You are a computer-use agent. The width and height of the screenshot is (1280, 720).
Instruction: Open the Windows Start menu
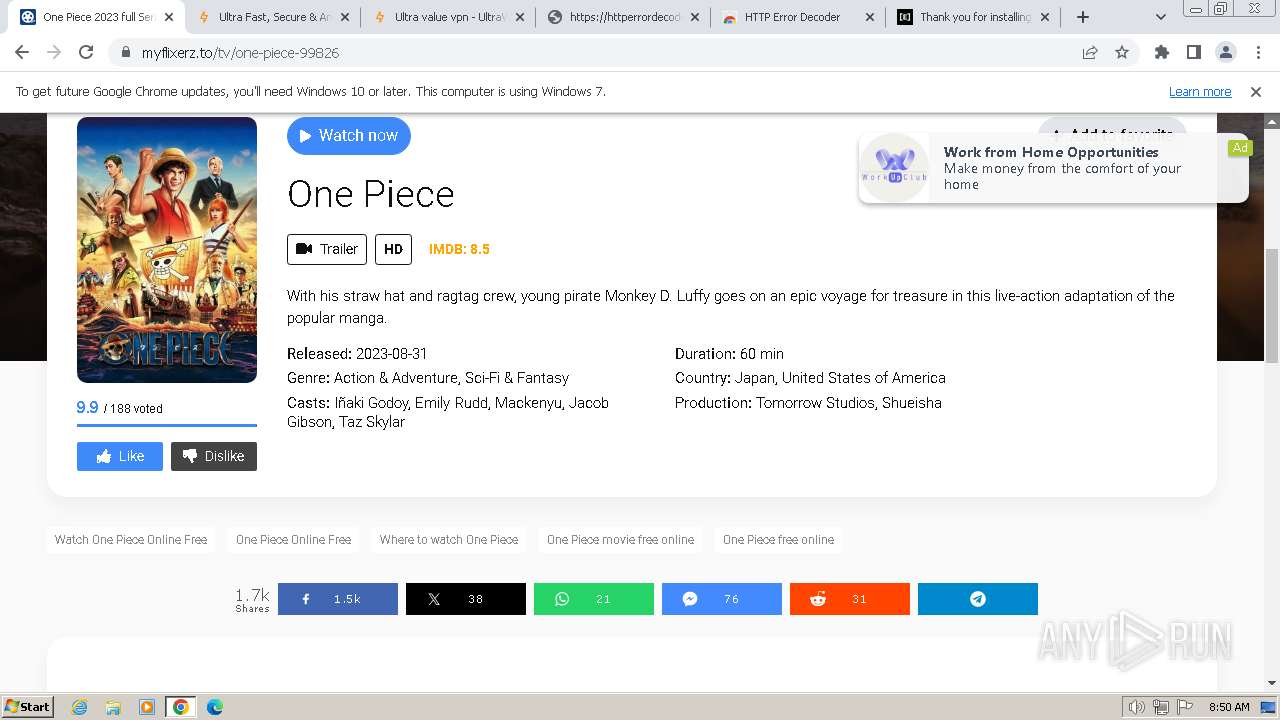pos(28,706)
